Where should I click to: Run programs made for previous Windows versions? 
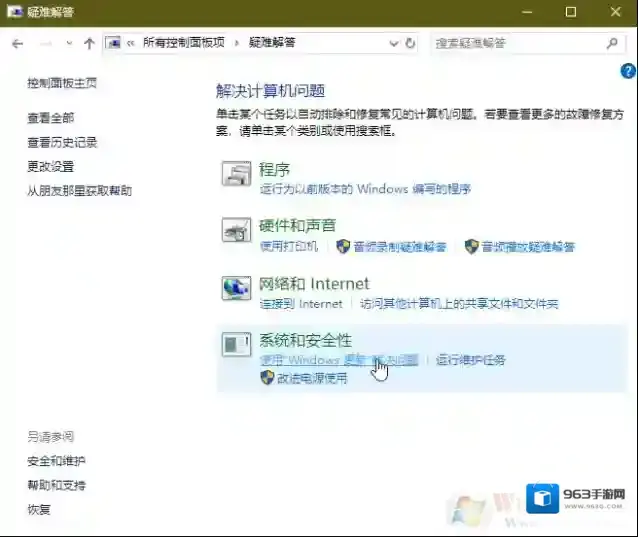(x=365, y=189)
